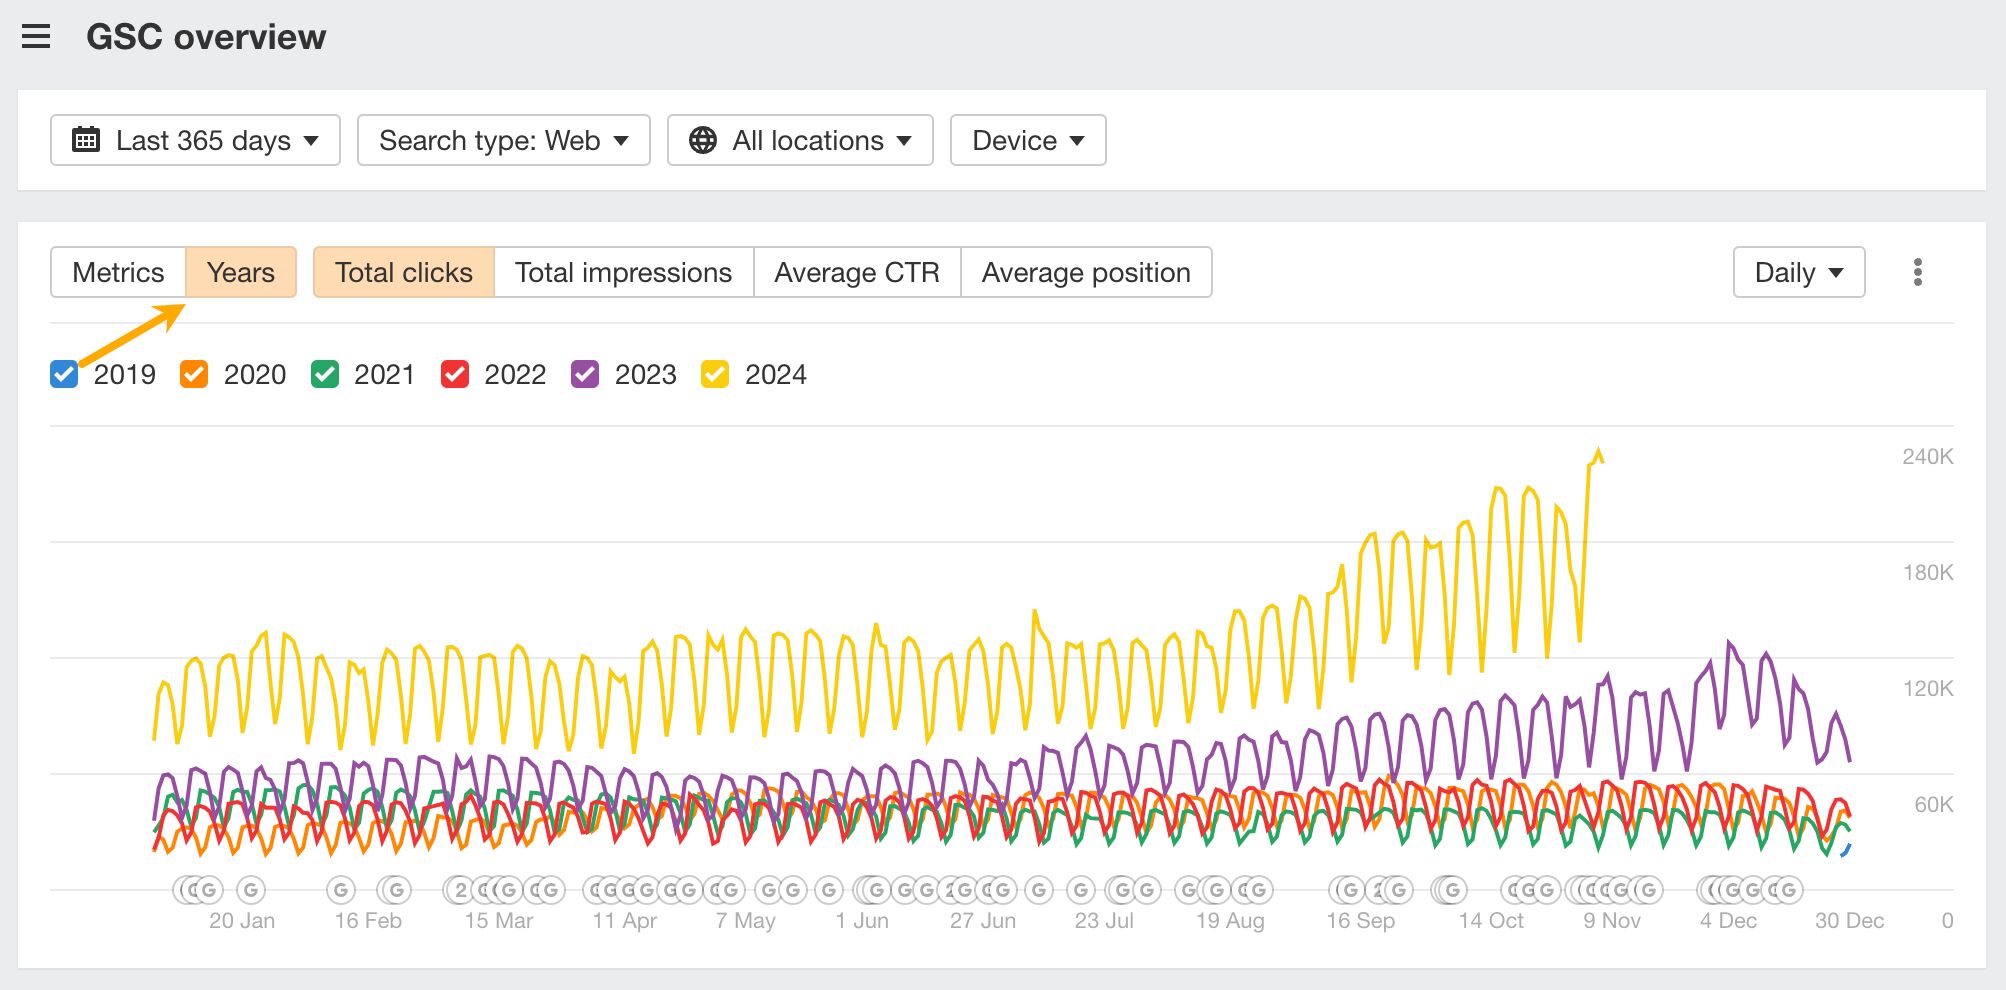Expand the Search type: Web dropdown
The height and width of the screenshot is (990, 2006).
503,140
